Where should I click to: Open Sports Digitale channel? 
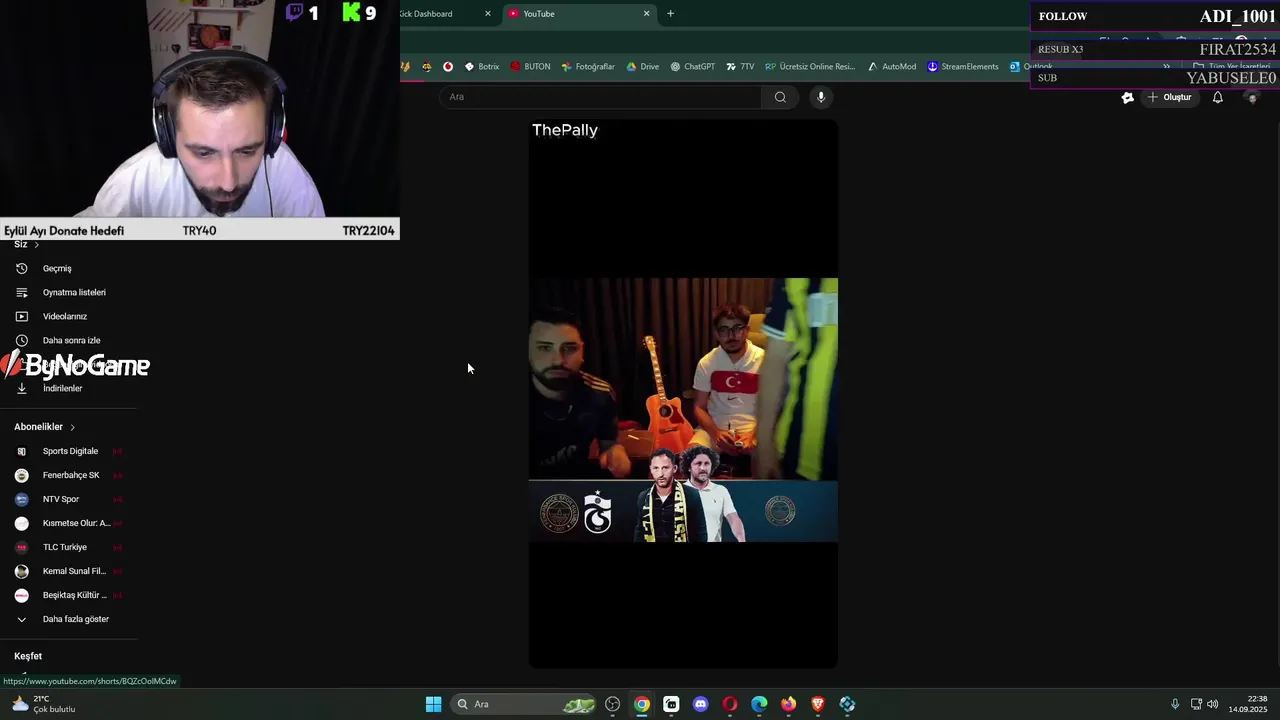tap(68, 451)
